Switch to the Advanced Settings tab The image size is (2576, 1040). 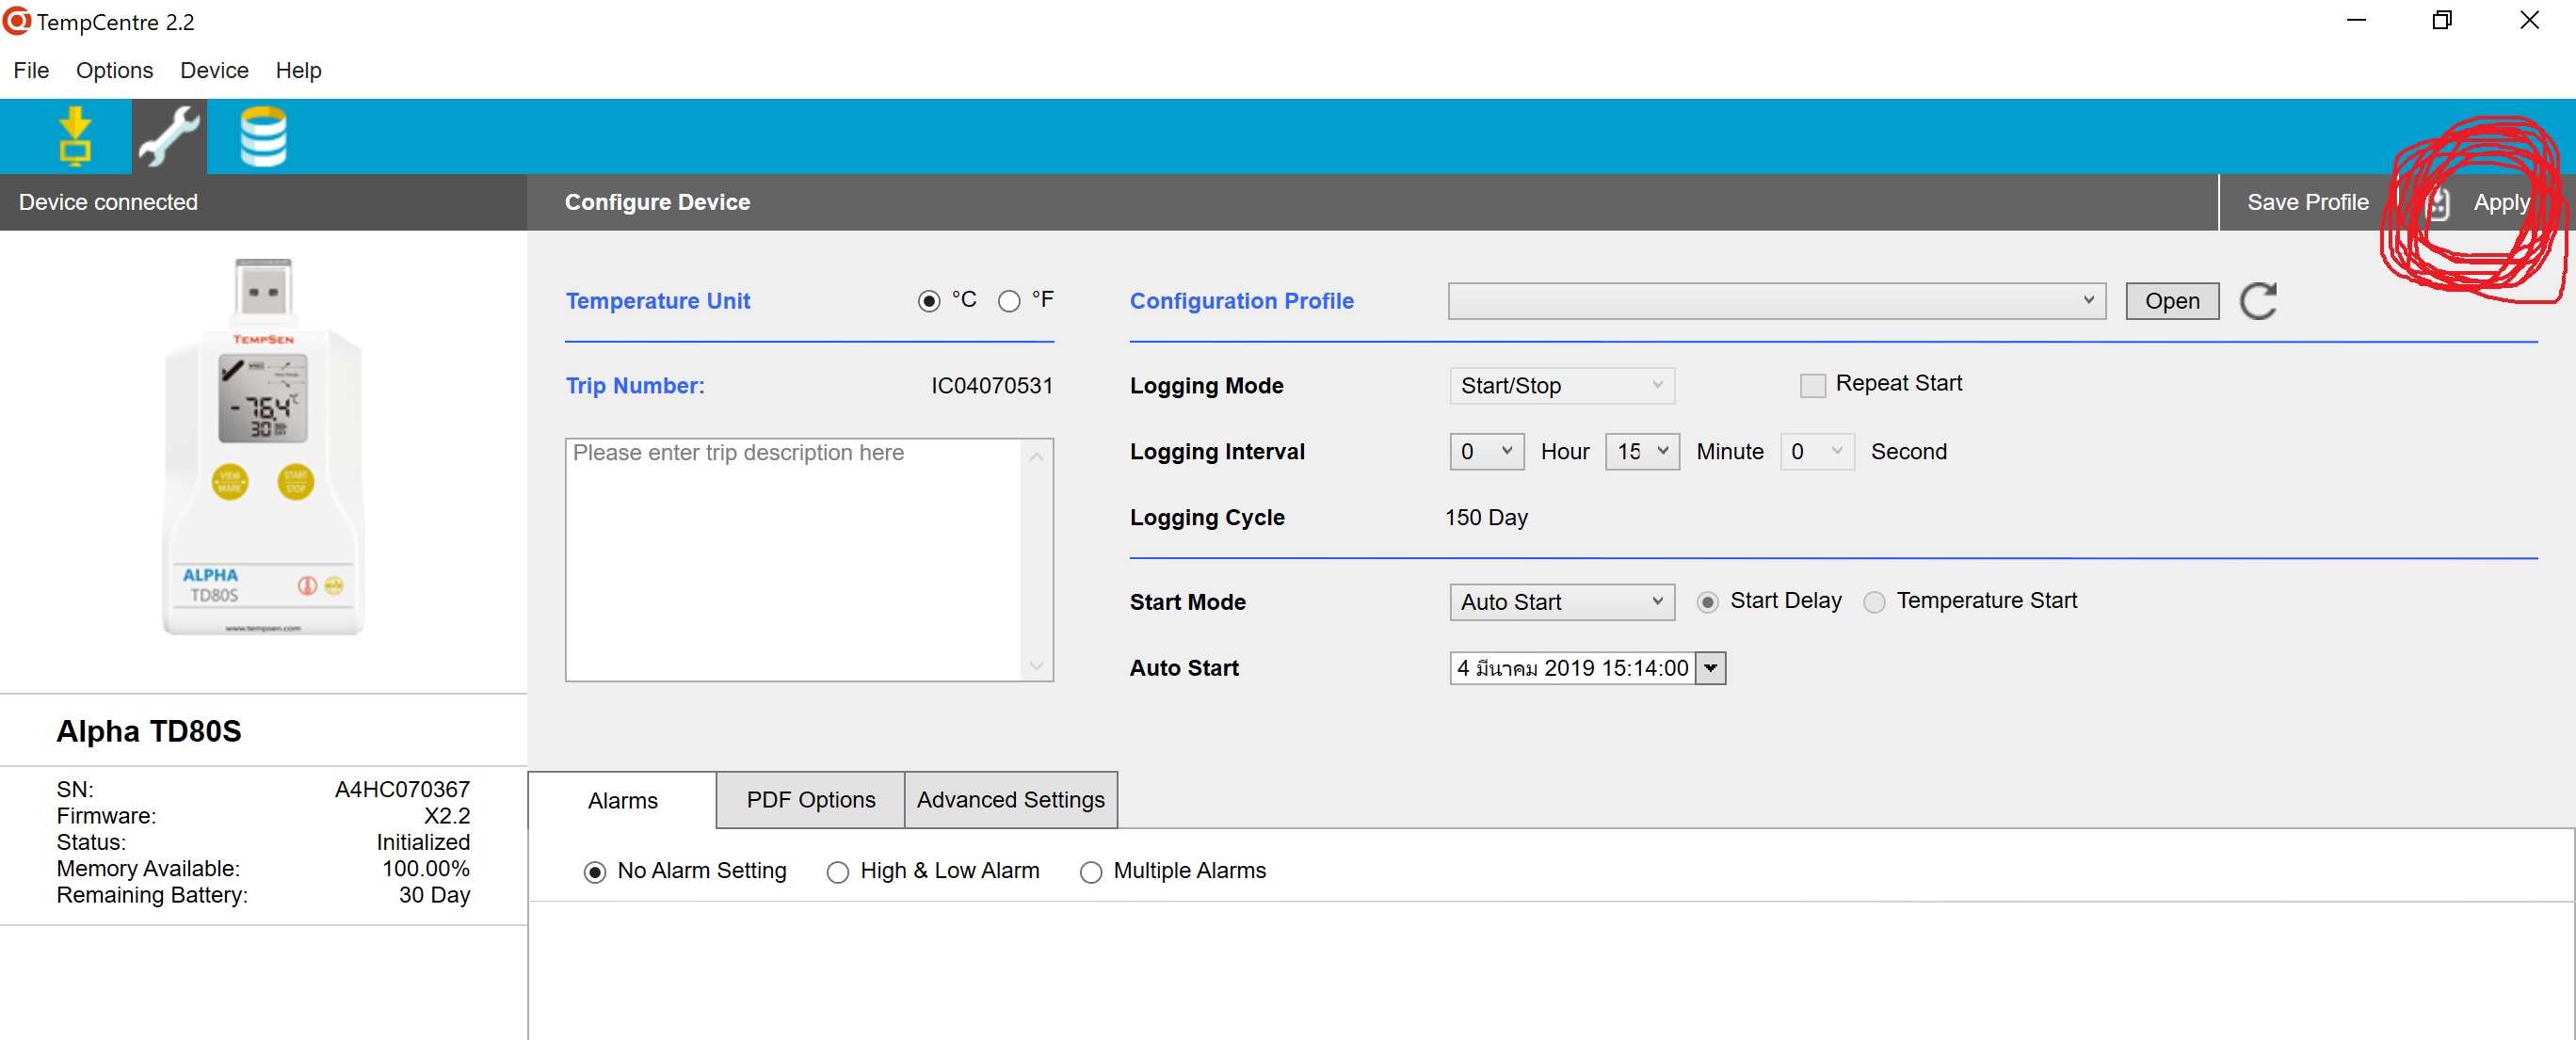coord(1010,800)
